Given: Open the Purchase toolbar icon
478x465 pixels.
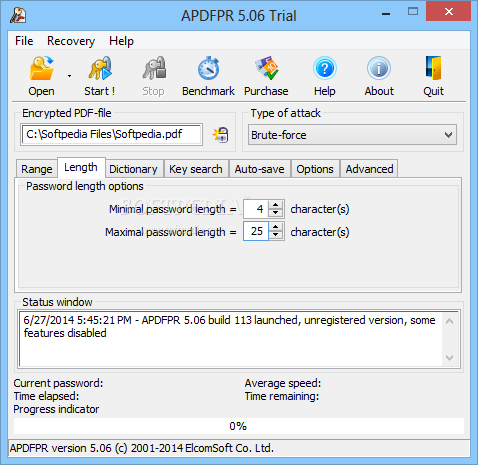Looking at the screenshot, I should point(267,69).
